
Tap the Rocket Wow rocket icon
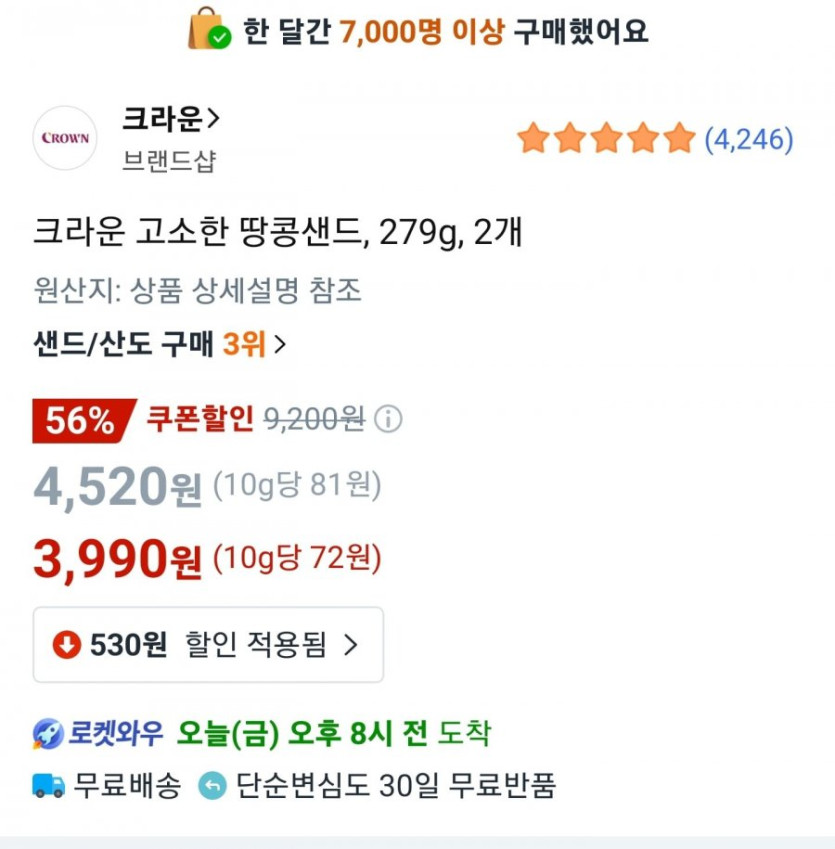[48, 735]
